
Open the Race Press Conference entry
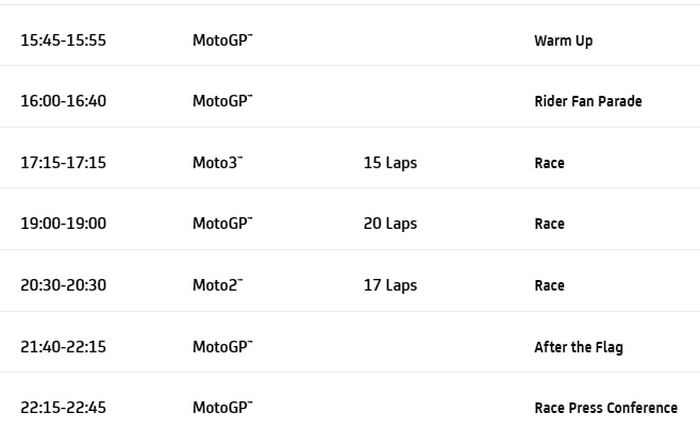tap(605, 408)
